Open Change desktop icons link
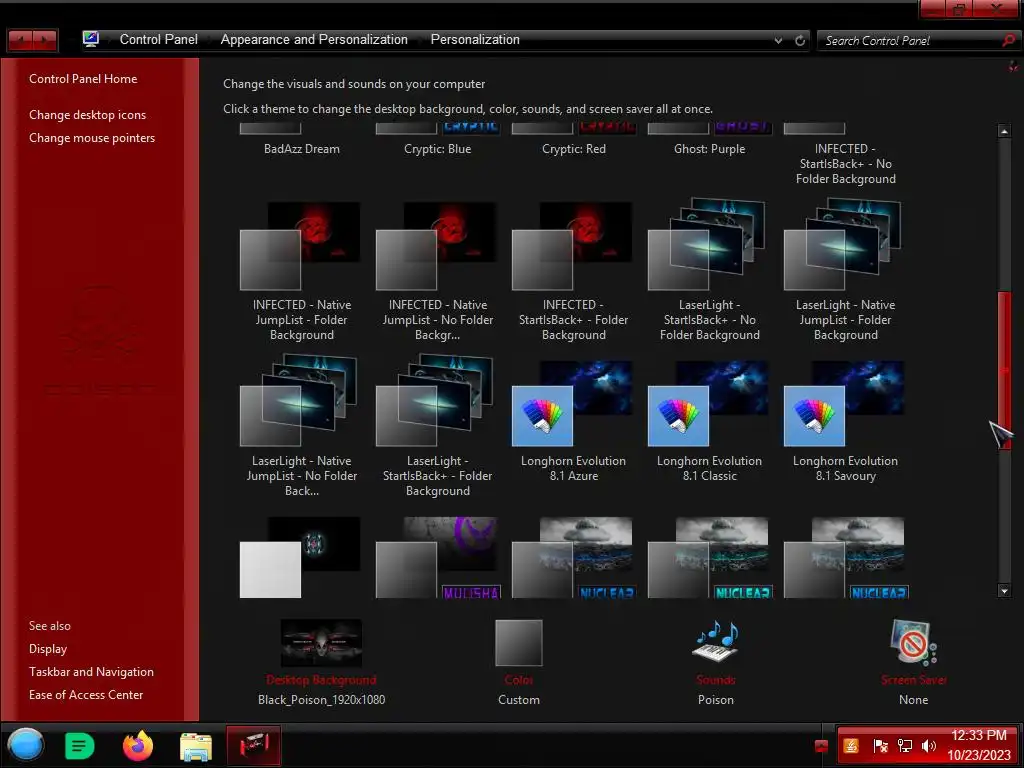 tap(88, 114)
